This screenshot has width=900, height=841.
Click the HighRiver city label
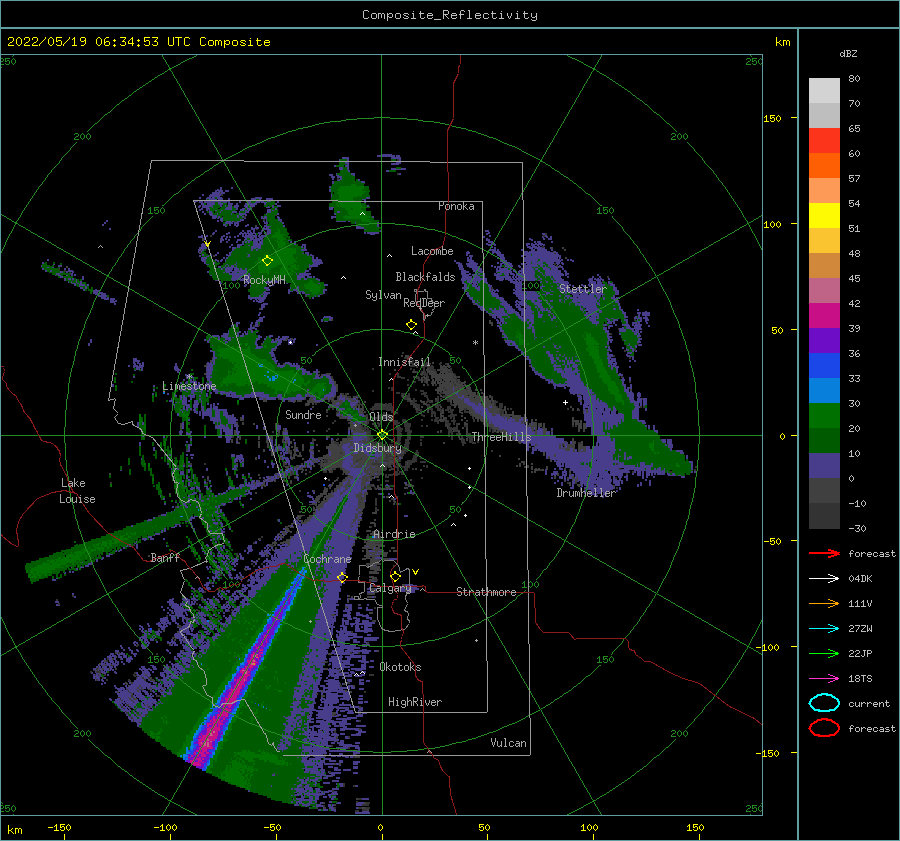click(x=415, y=702)
